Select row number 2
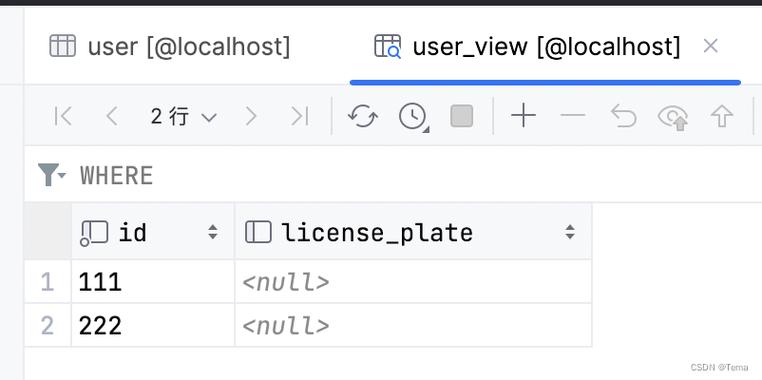This screenshot has height=380, width=762. tap(47, 326)
